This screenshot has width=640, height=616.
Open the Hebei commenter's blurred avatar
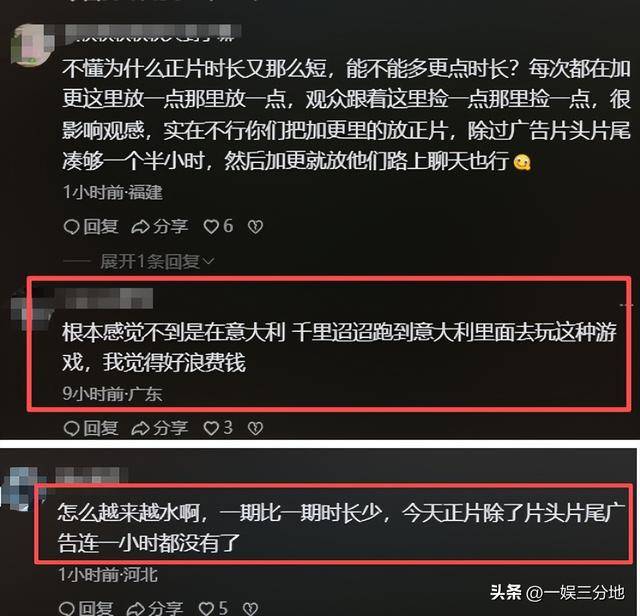[x=22, y=489]
